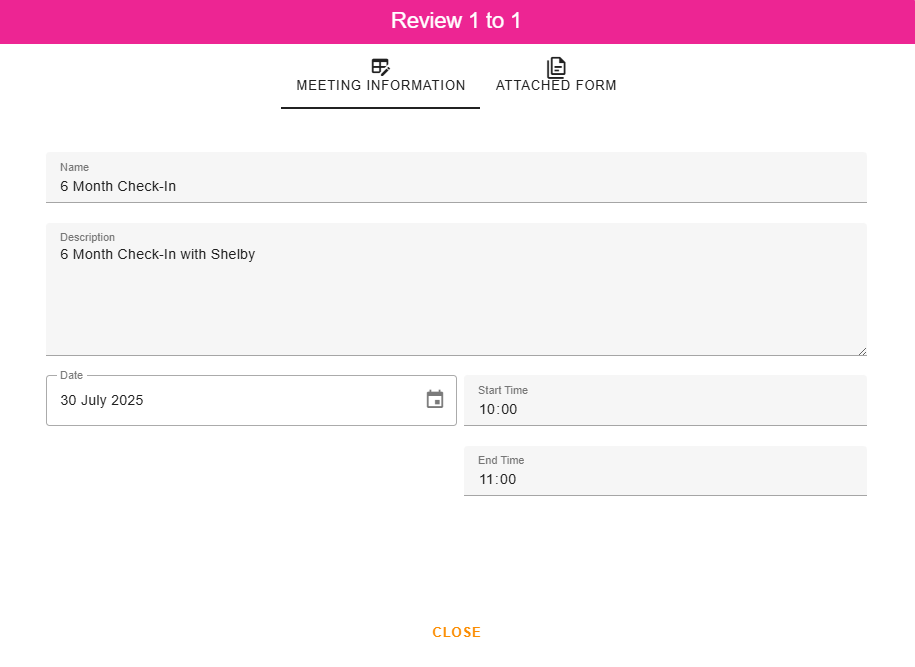Switch to the MEETING INFORMATION tab label
Viewport: 915px width, 667px height.
point(381,86)
